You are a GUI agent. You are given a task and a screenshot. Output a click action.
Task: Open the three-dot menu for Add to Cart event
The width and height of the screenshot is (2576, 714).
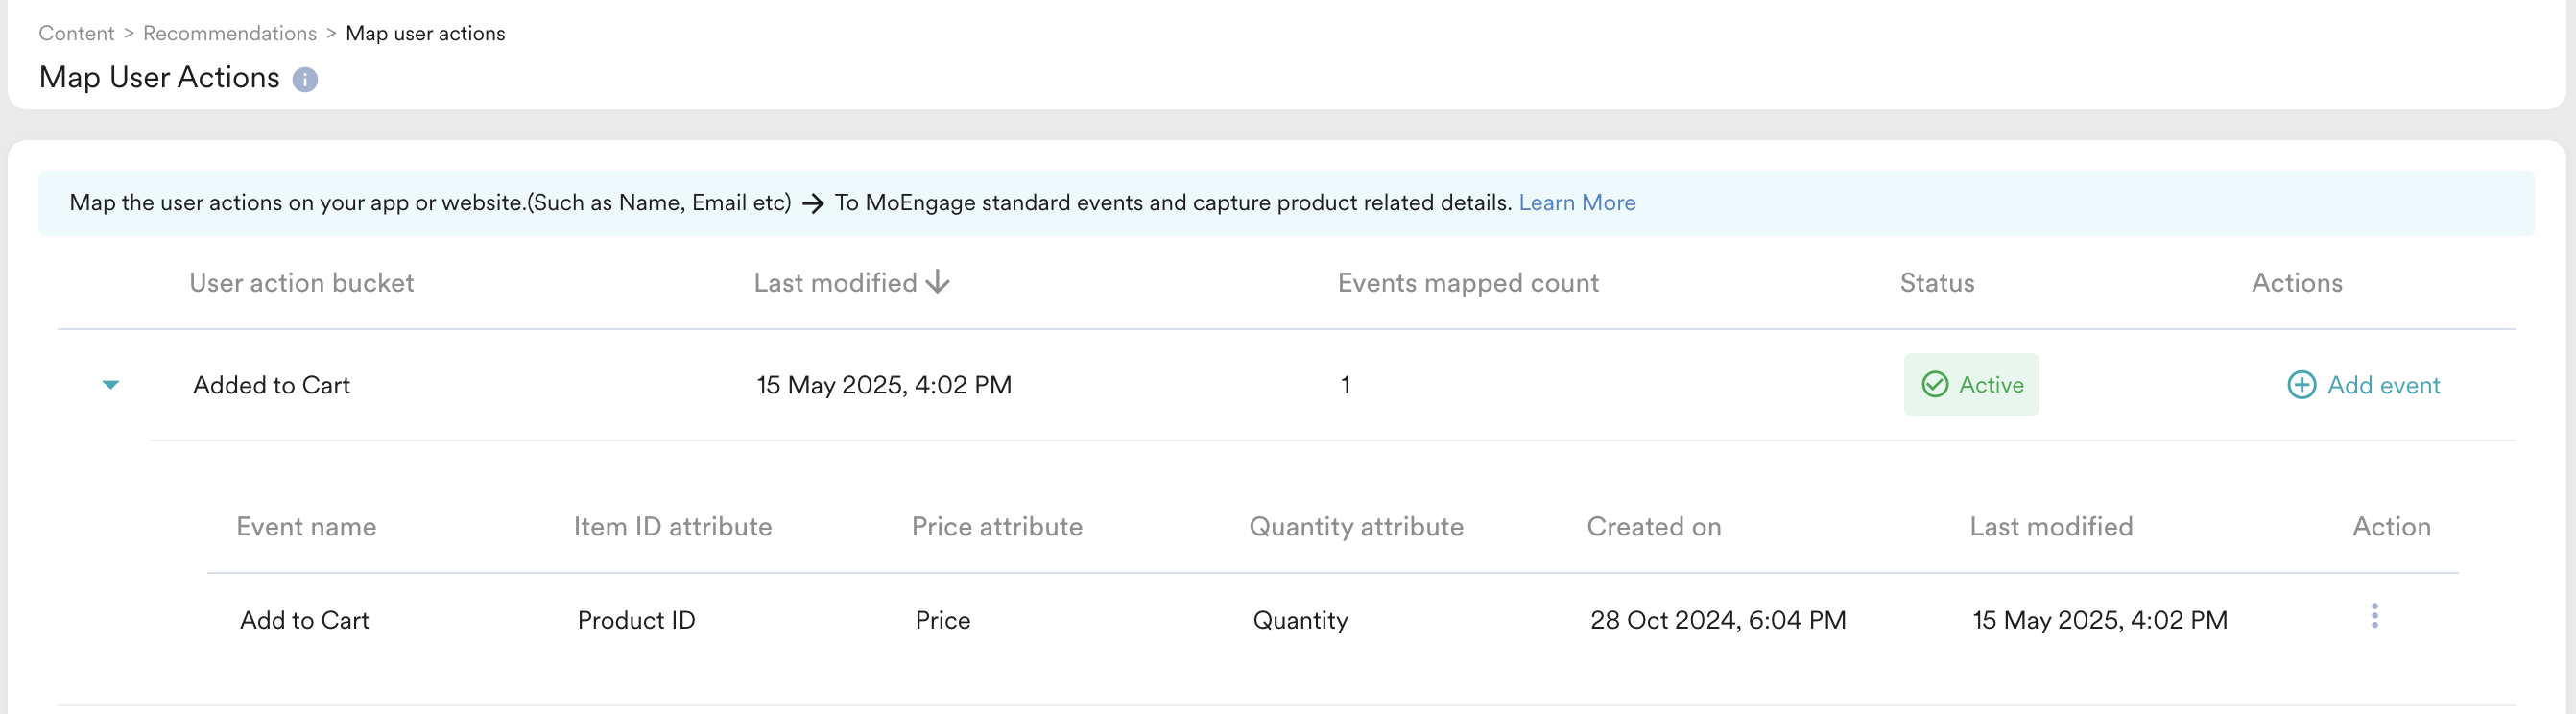coord(2374,616)
